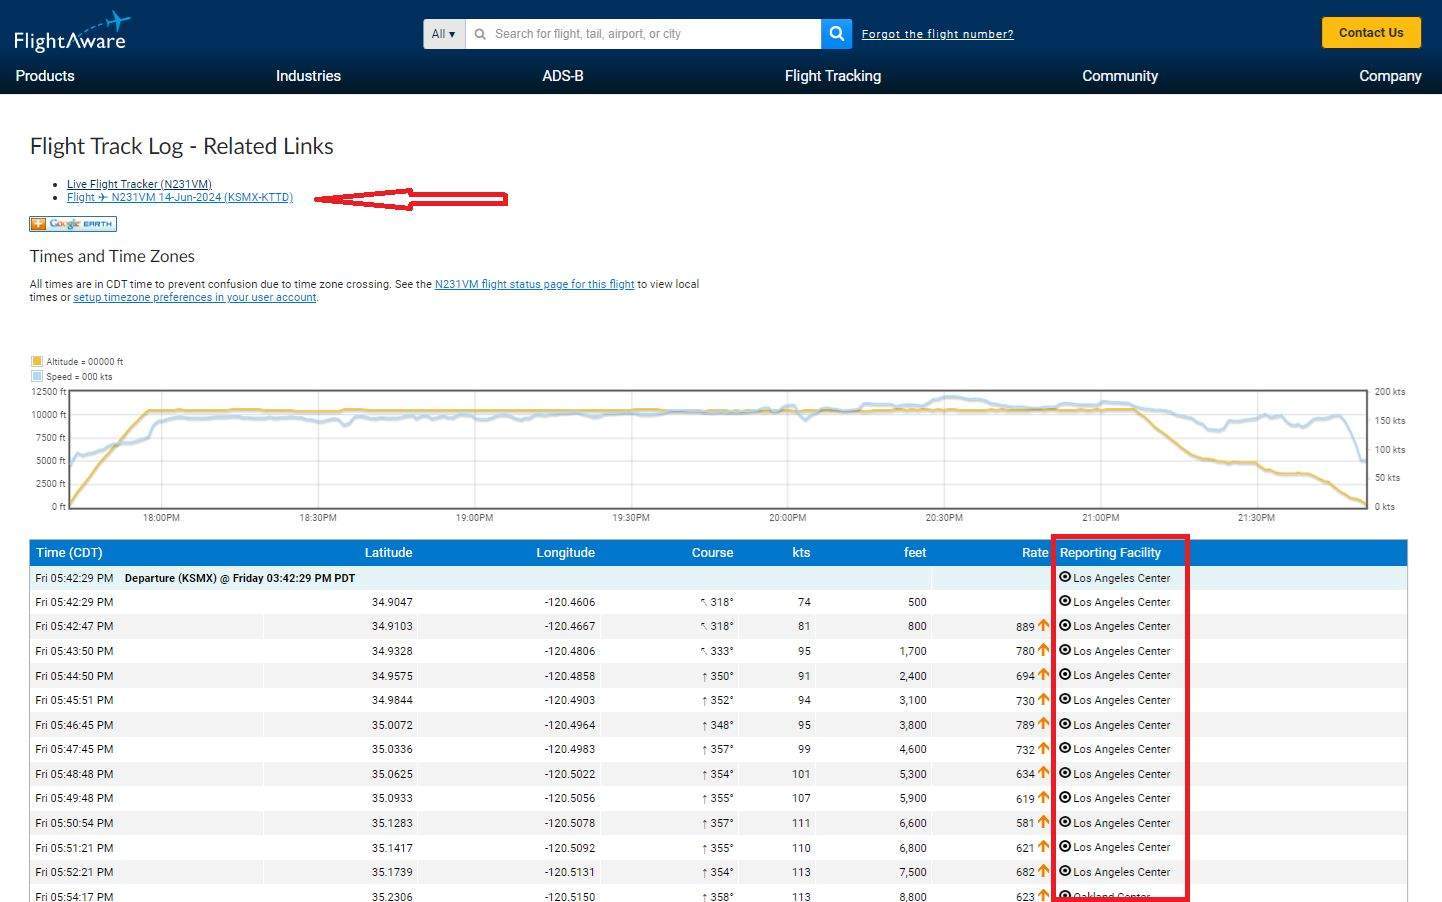Click the Speed legend blue swatch
The height and width of the screenshot is (902, 1442).
tap(37, 376)
